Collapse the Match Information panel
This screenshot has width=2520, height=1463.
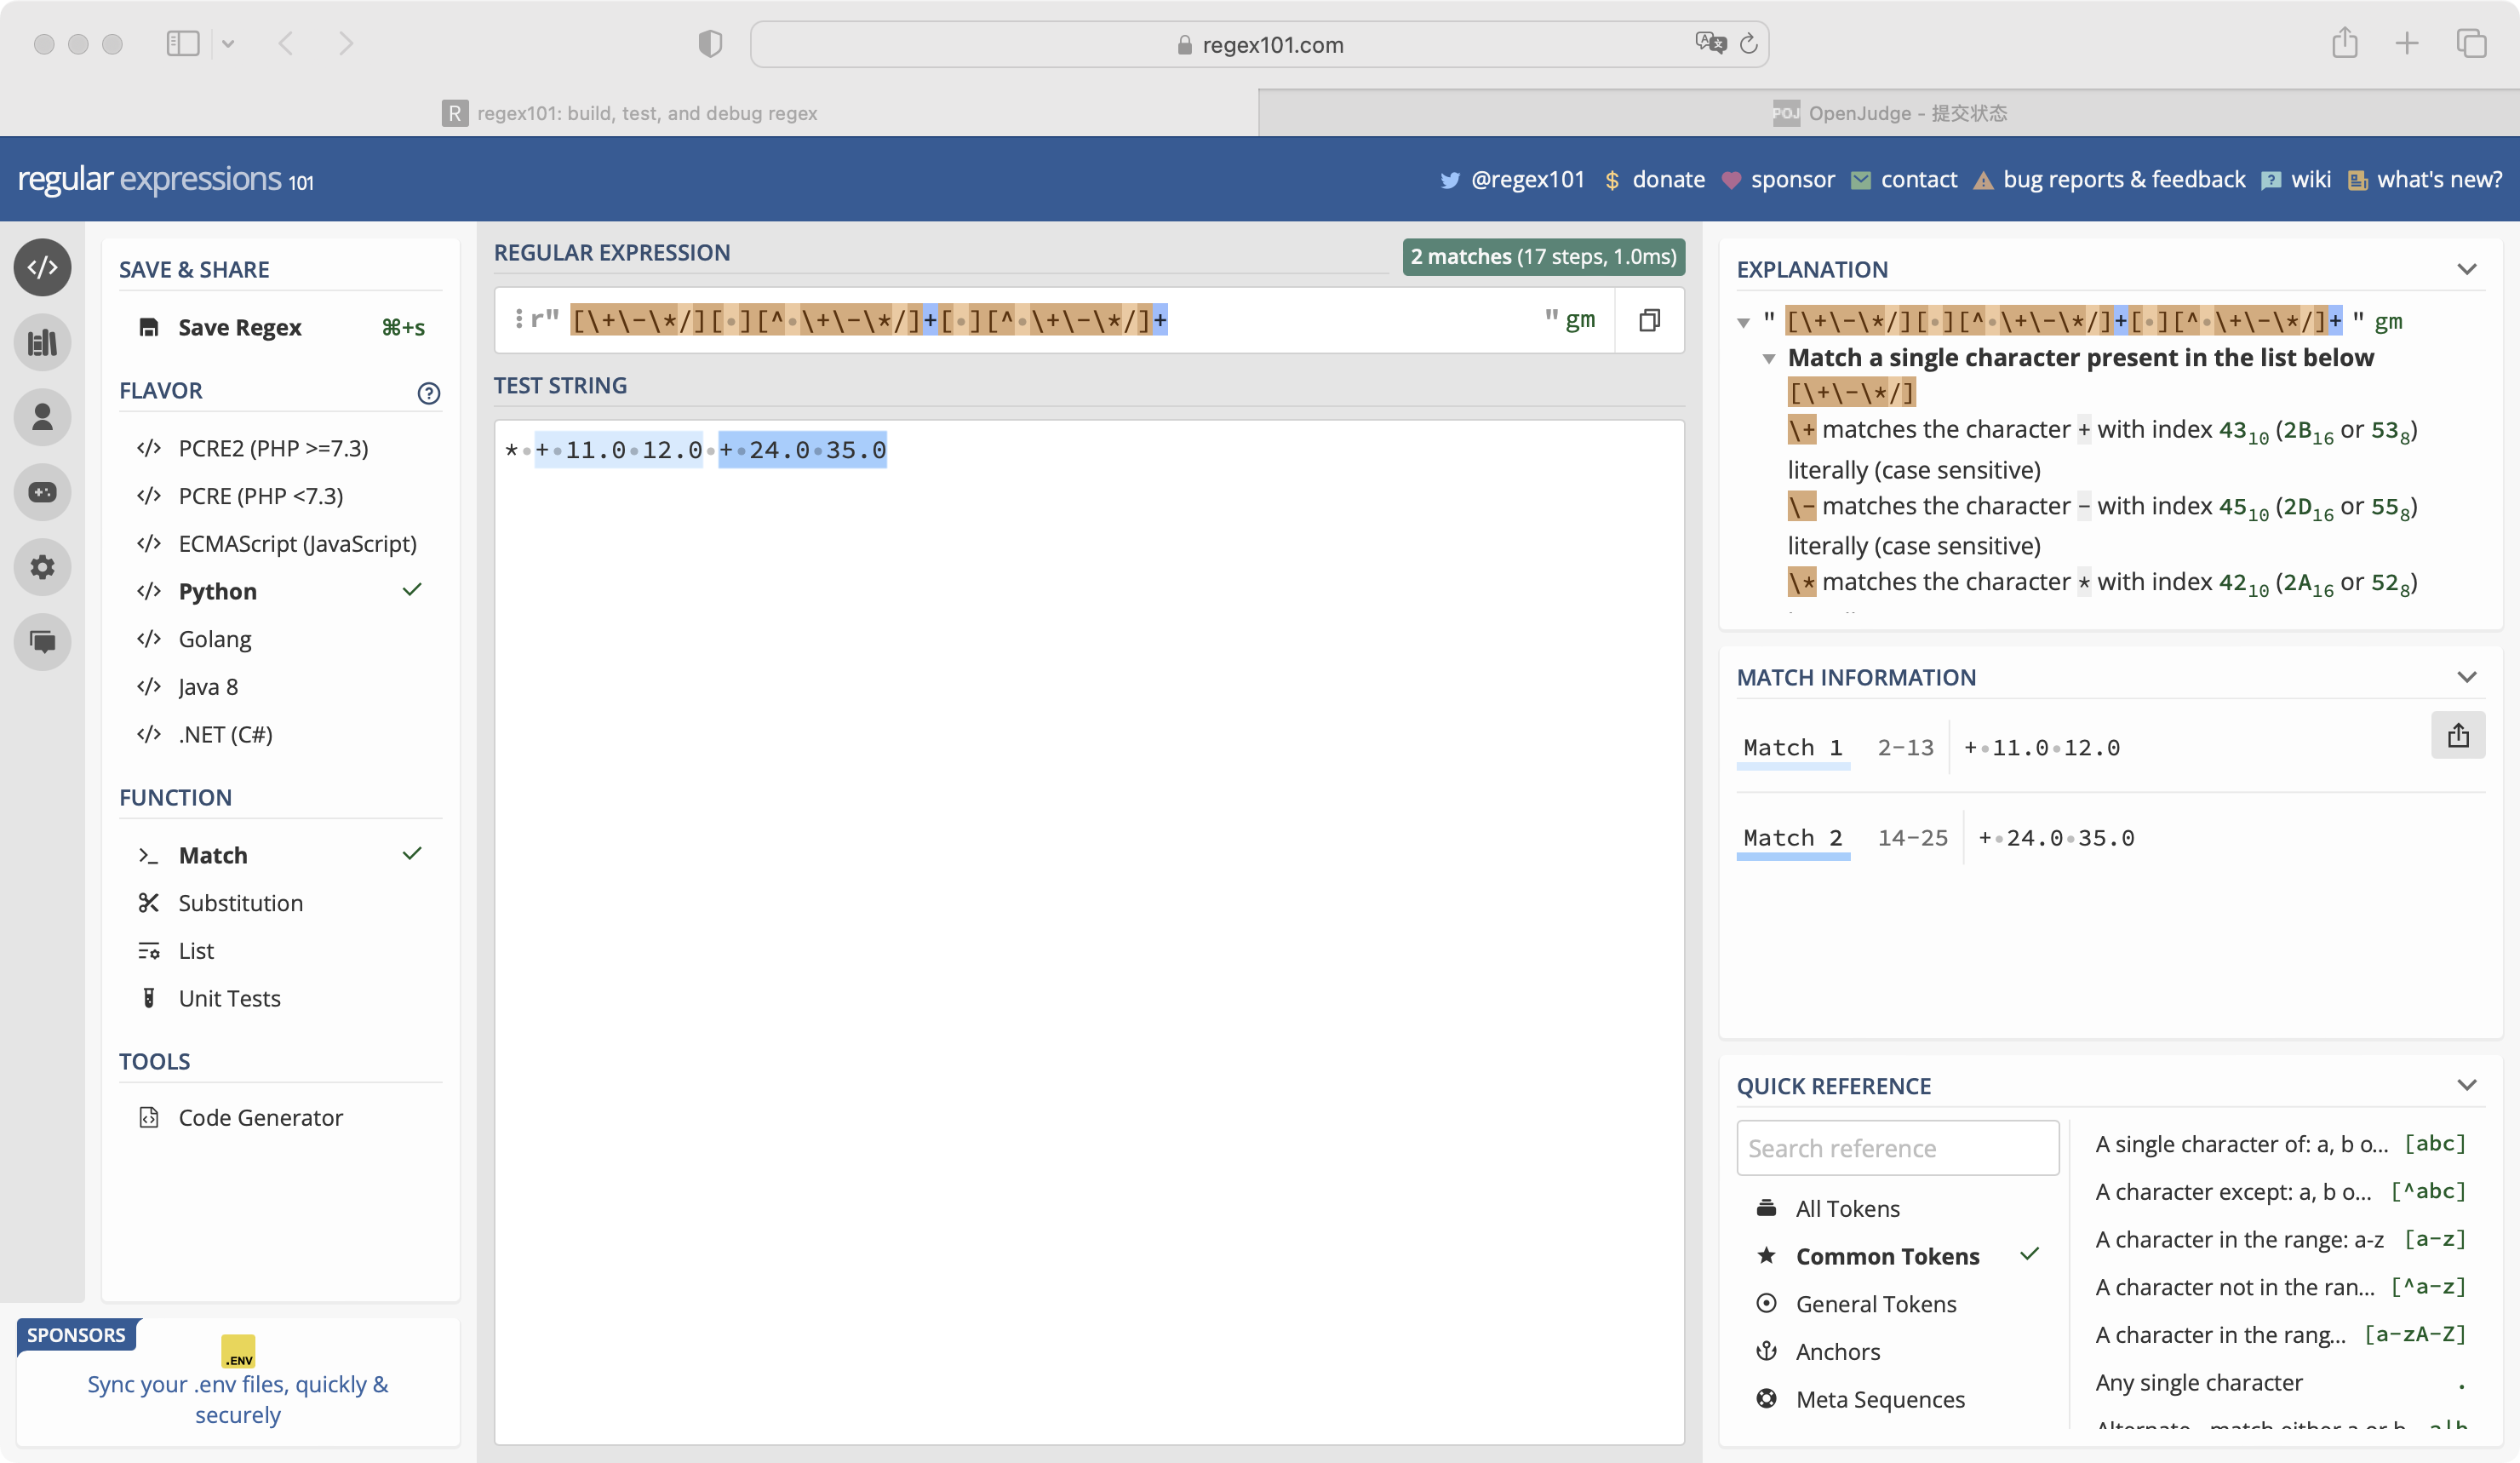point(2466,678)
